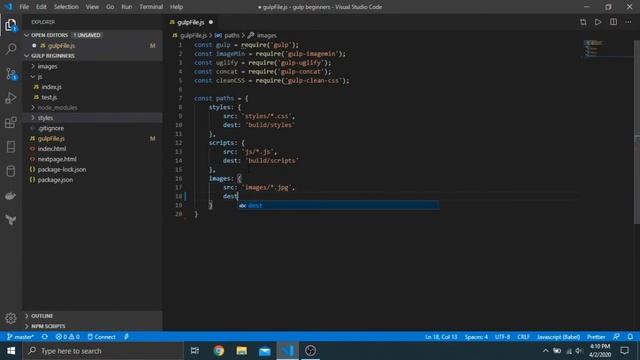The height and width of the screenshot is (360, 640).
Task: Click the Connect button in status bar
Action: click(102, 337)
